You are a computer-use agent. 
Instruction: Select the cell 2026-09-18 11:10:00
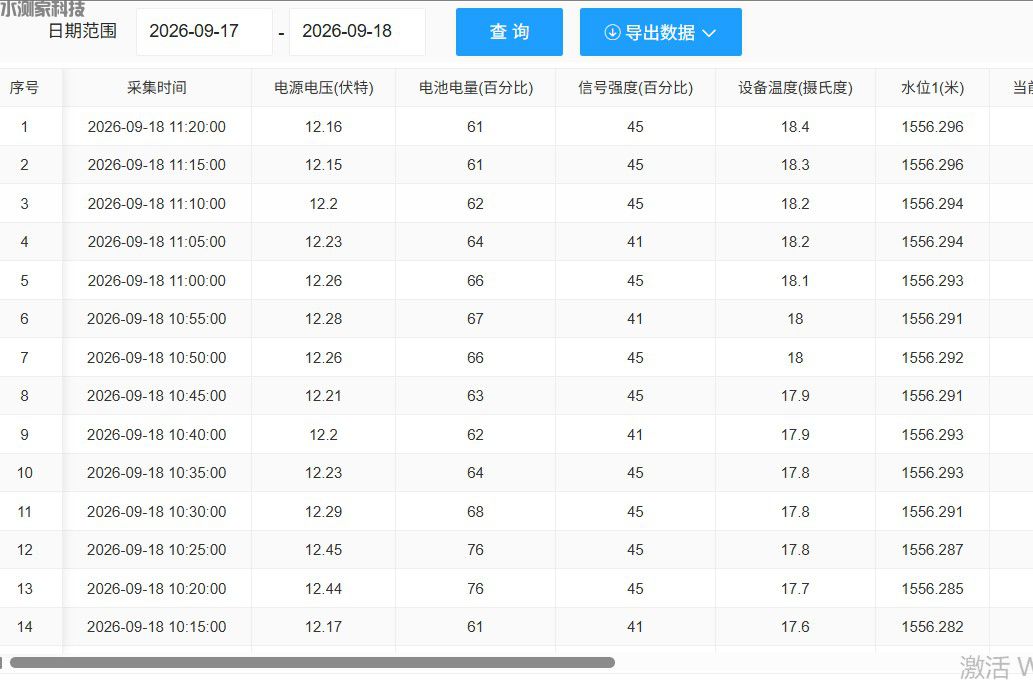pyautogui.click(x=157, y=204)
